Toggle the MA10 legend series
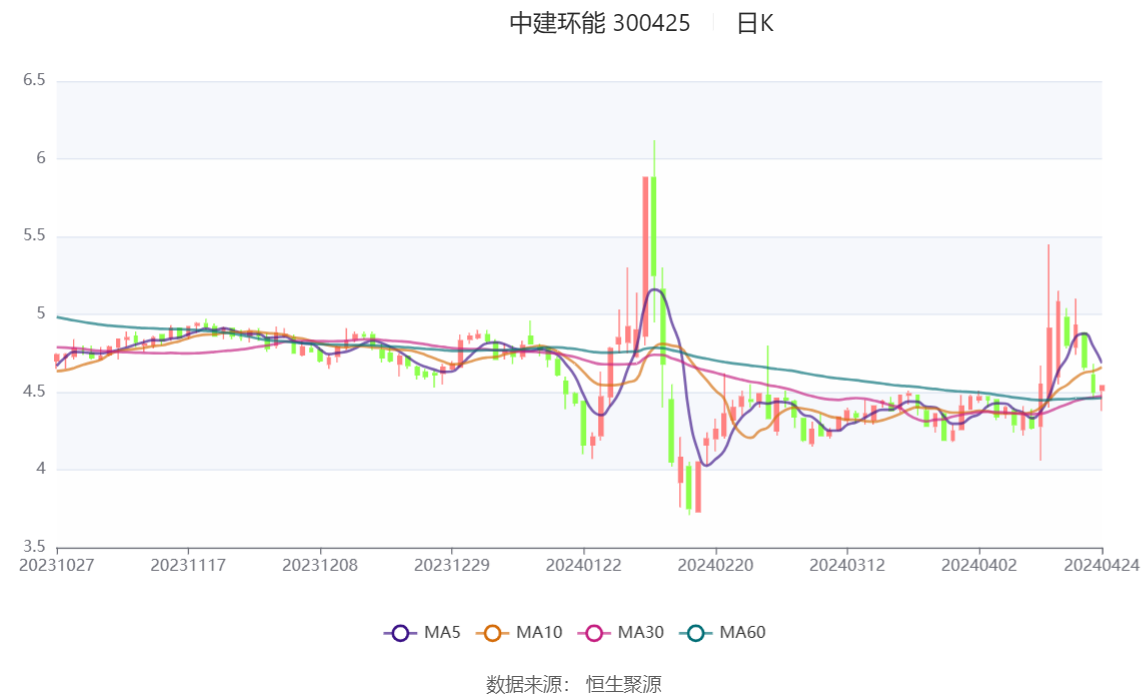This screenshot has width=1148, height=699. [519, 632]
